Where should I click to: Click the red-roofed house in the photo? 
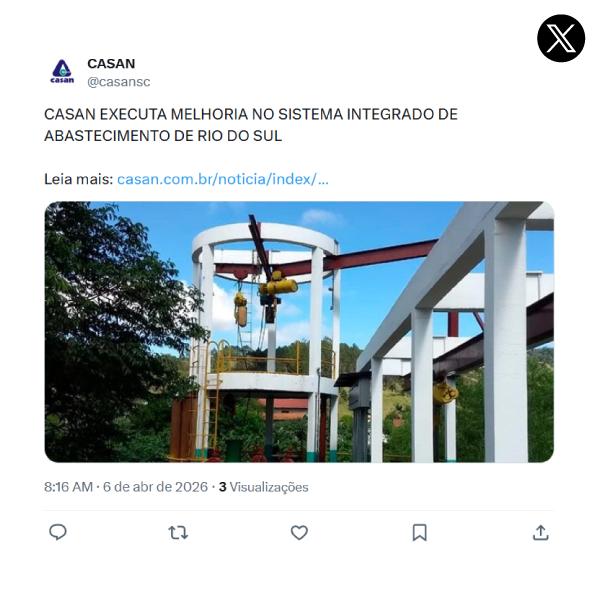point(285,409)
